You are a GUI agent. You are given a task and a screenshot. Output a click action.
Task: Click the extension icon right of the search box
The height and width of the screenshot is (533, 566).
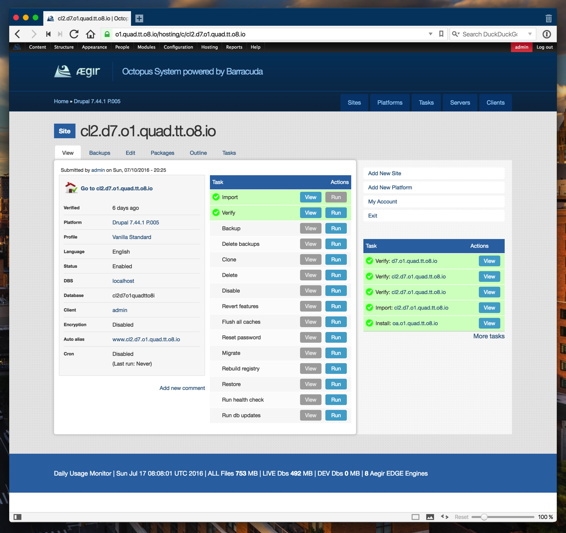tap(547, 34)
